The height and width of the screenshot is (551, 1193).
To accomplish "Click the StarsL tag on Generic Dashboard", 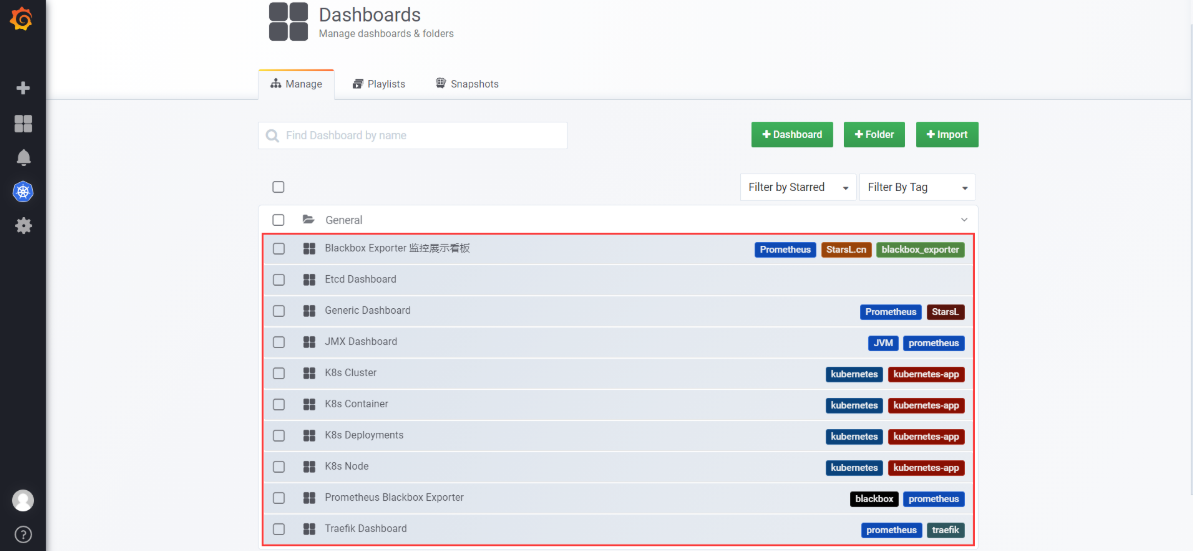I will [946, 312].
